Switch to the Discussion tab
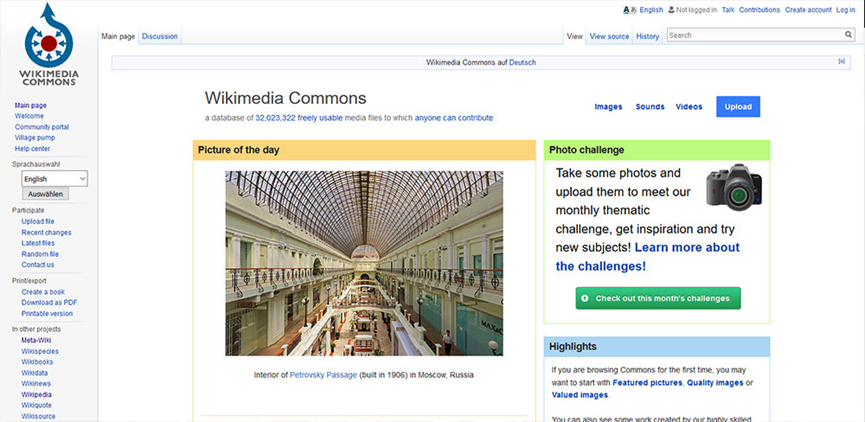Viewport: 865px width, 422px height. click(x=159, y=37)
